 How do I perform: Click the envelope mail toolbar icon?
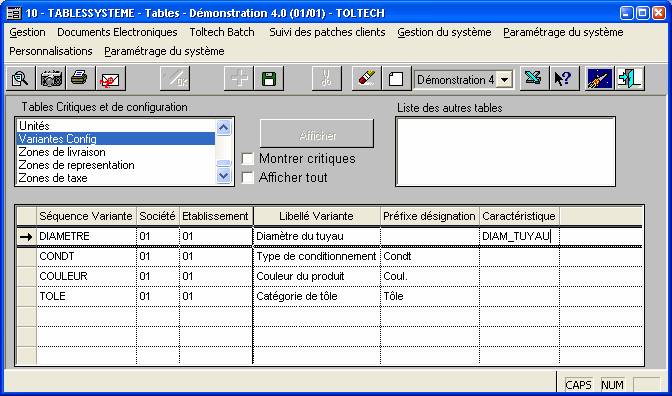[111, 78]
